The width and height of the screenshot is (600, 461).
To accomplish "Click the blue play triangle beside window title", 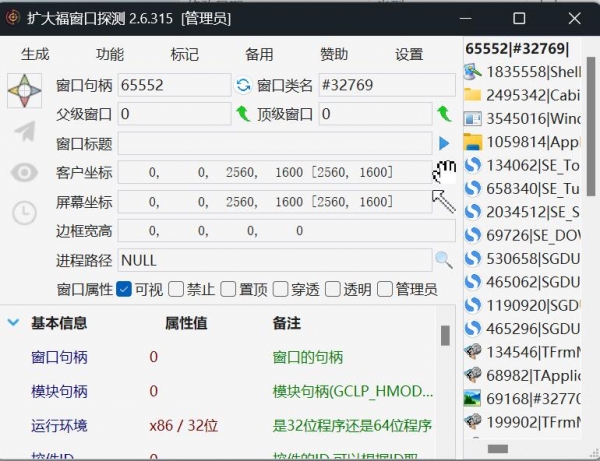I will coord(444,143).
